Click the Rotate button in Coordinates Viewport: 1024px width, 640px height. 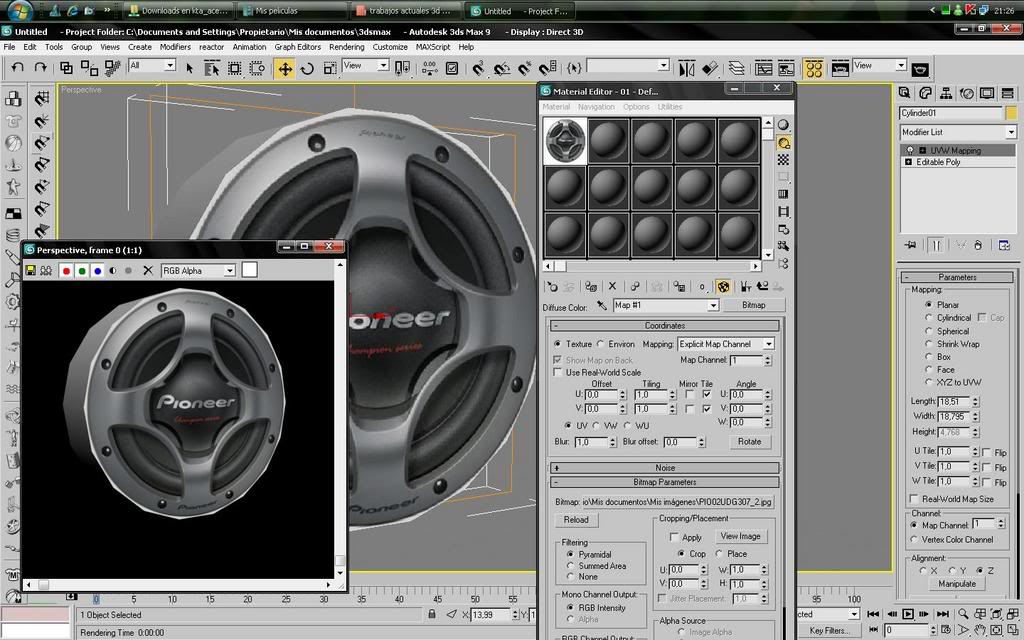pyautogui.click(x=750, y=441)
